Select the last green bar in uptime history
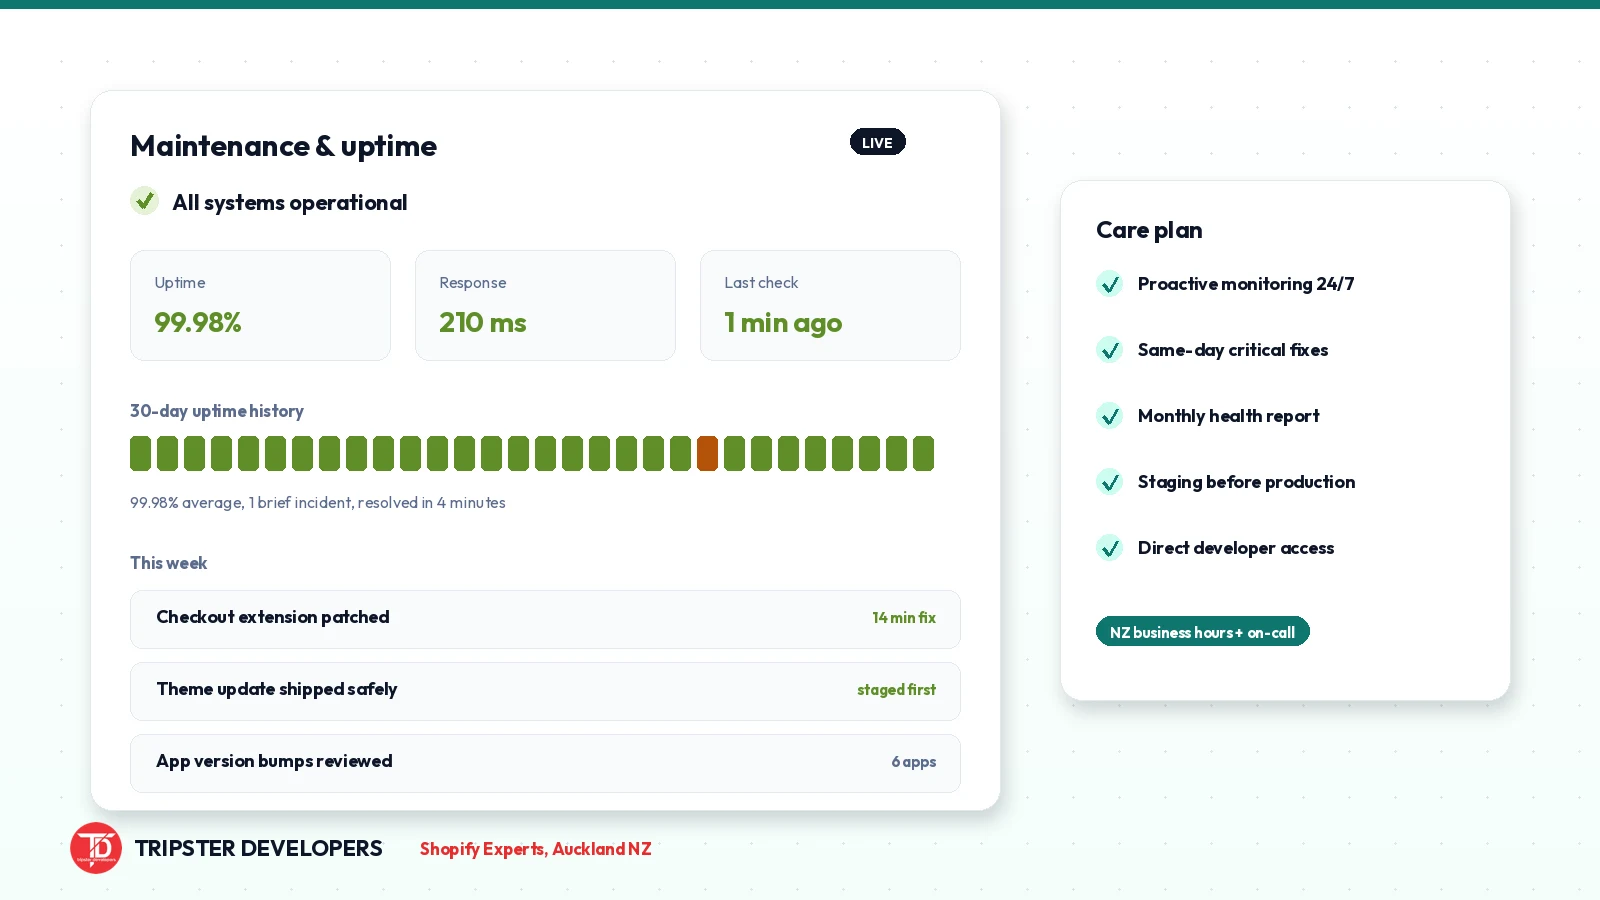 923,453
